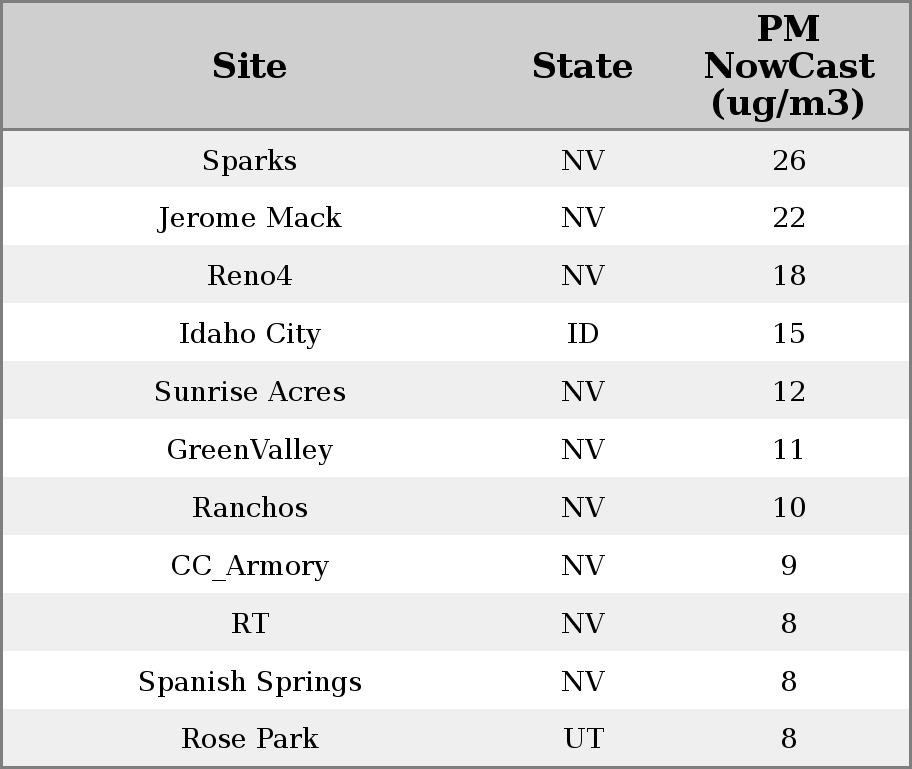Click the Idaho City site name

click(x=250, y=334)
